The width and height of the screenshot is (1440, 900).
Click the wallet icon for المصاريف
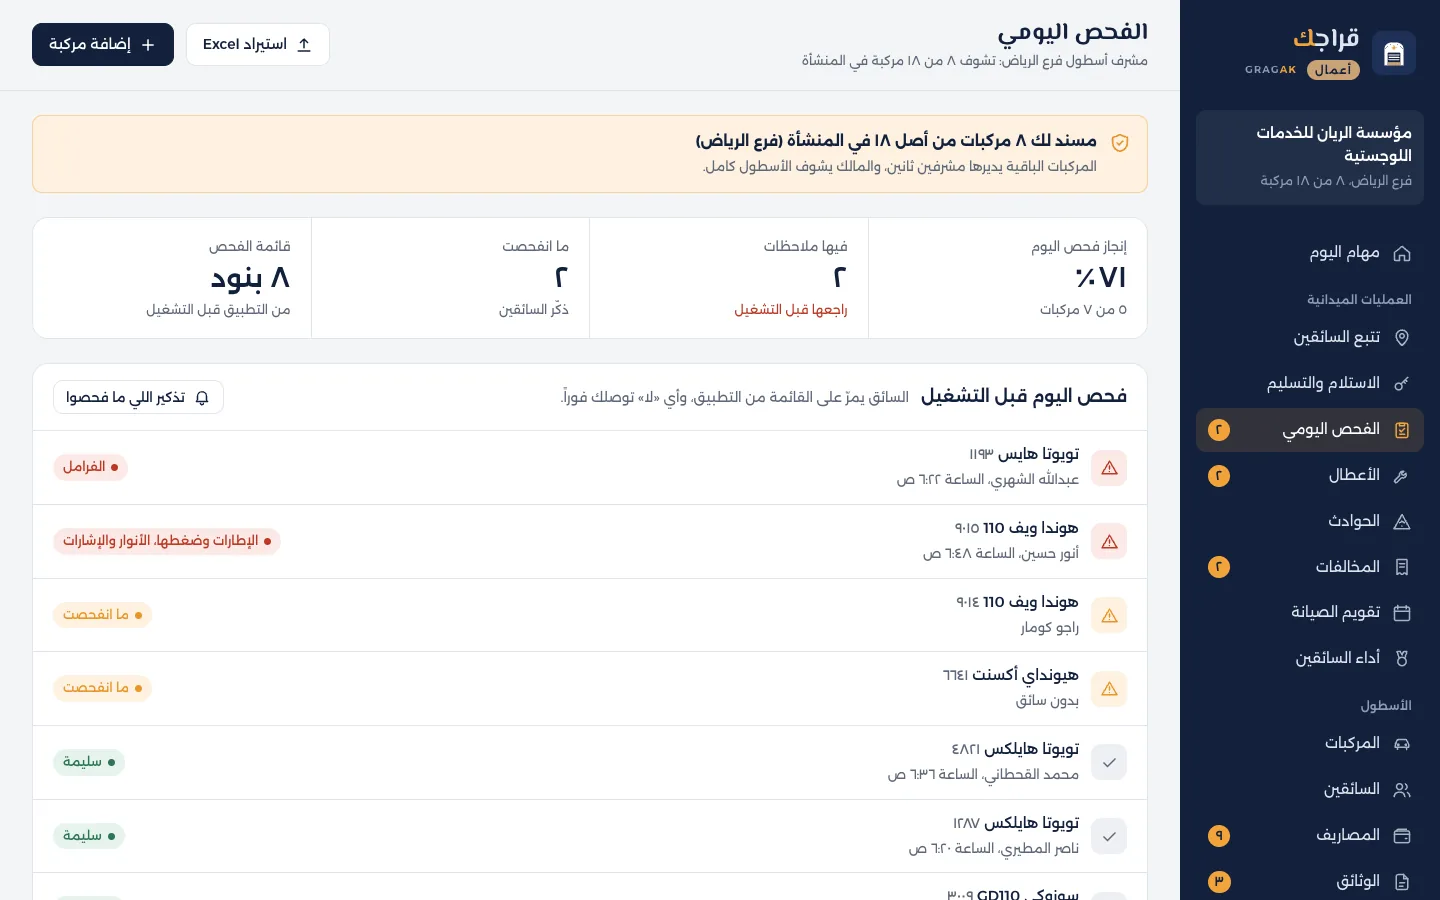[1402, 836]
